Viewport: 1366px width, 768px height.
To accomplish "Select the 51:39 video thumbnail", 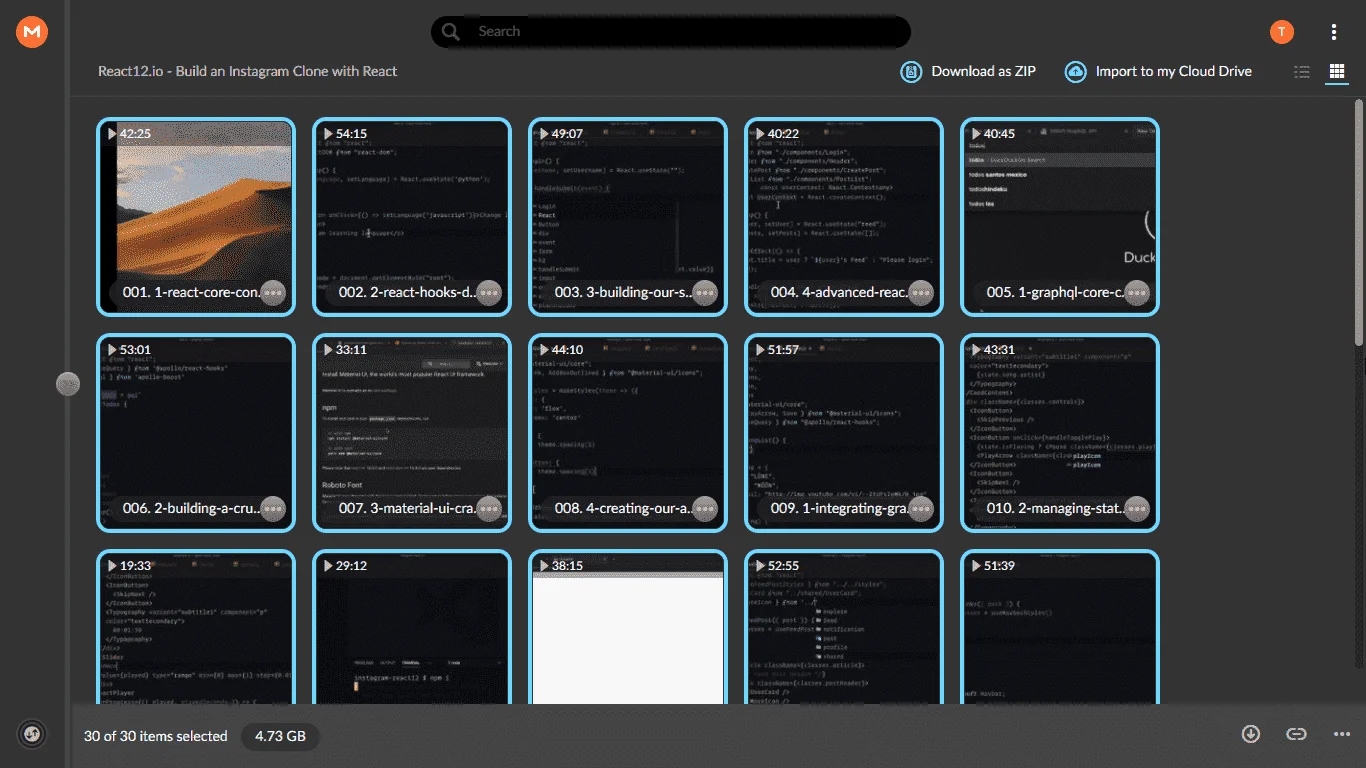I will tap(1060, 627).
